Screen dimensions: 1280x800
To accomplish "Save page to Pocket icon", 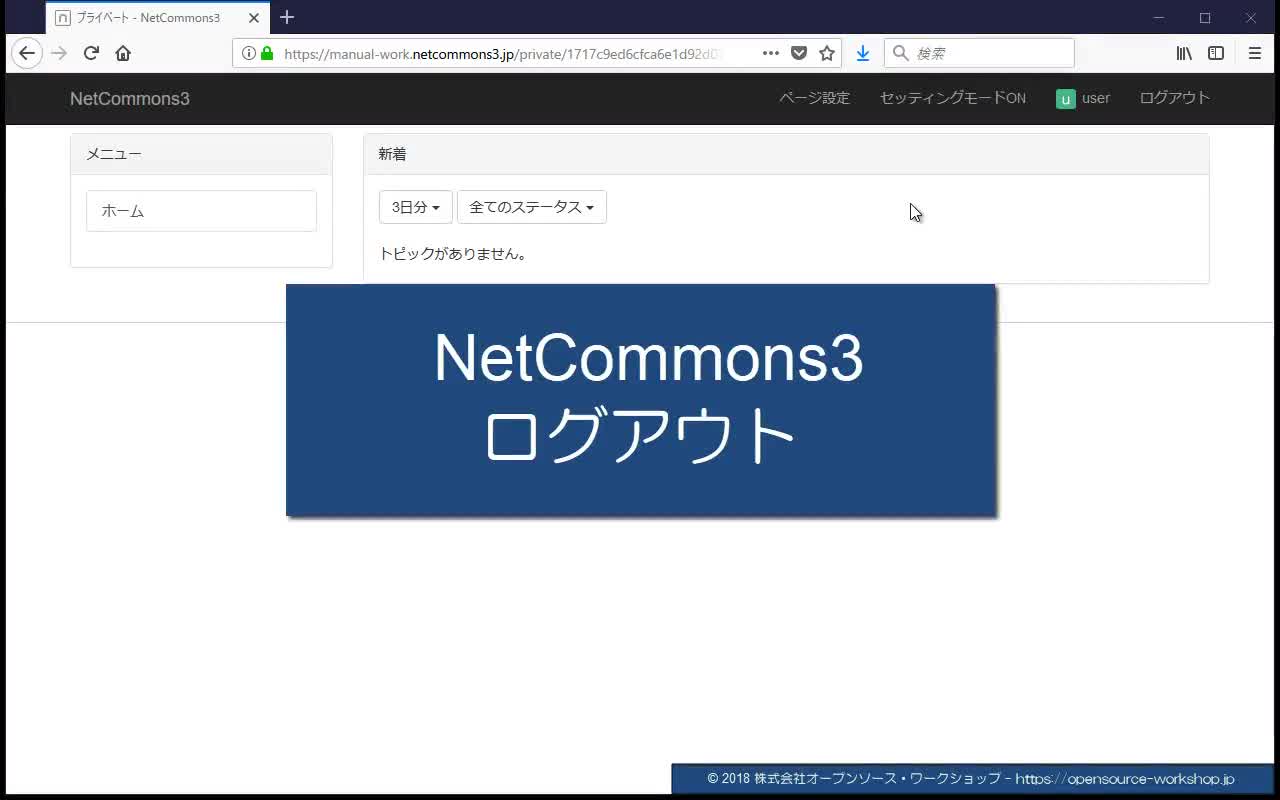I will (799, 53).
